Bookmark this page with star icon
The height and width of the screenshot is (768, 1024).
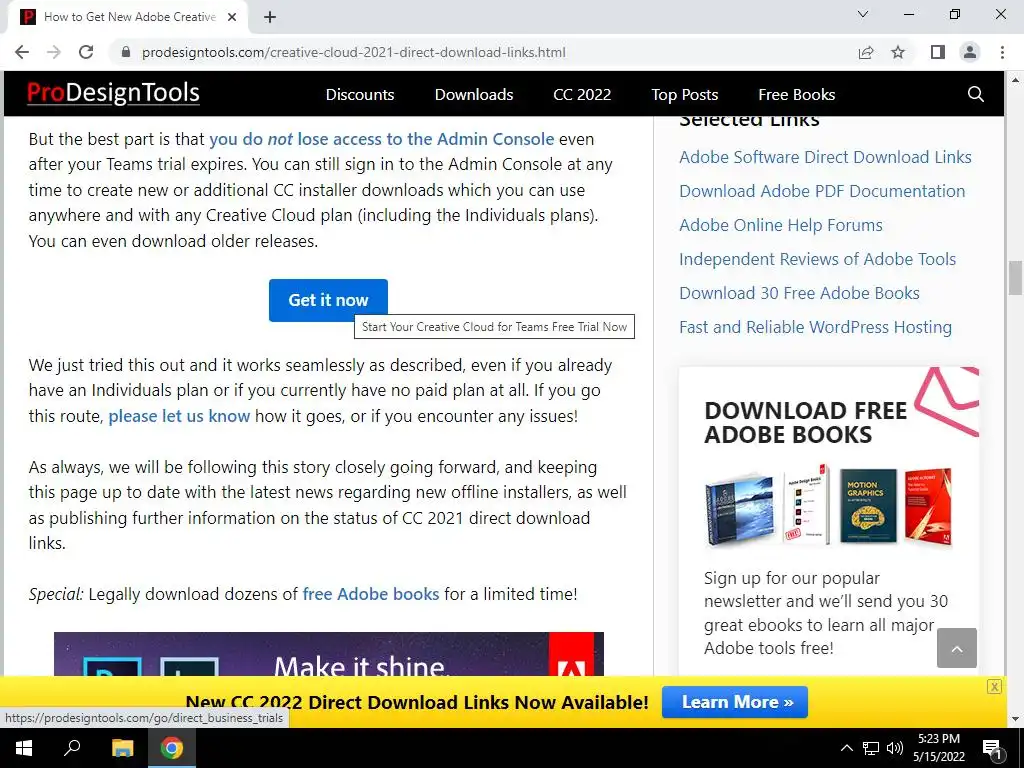coord(898,52)
